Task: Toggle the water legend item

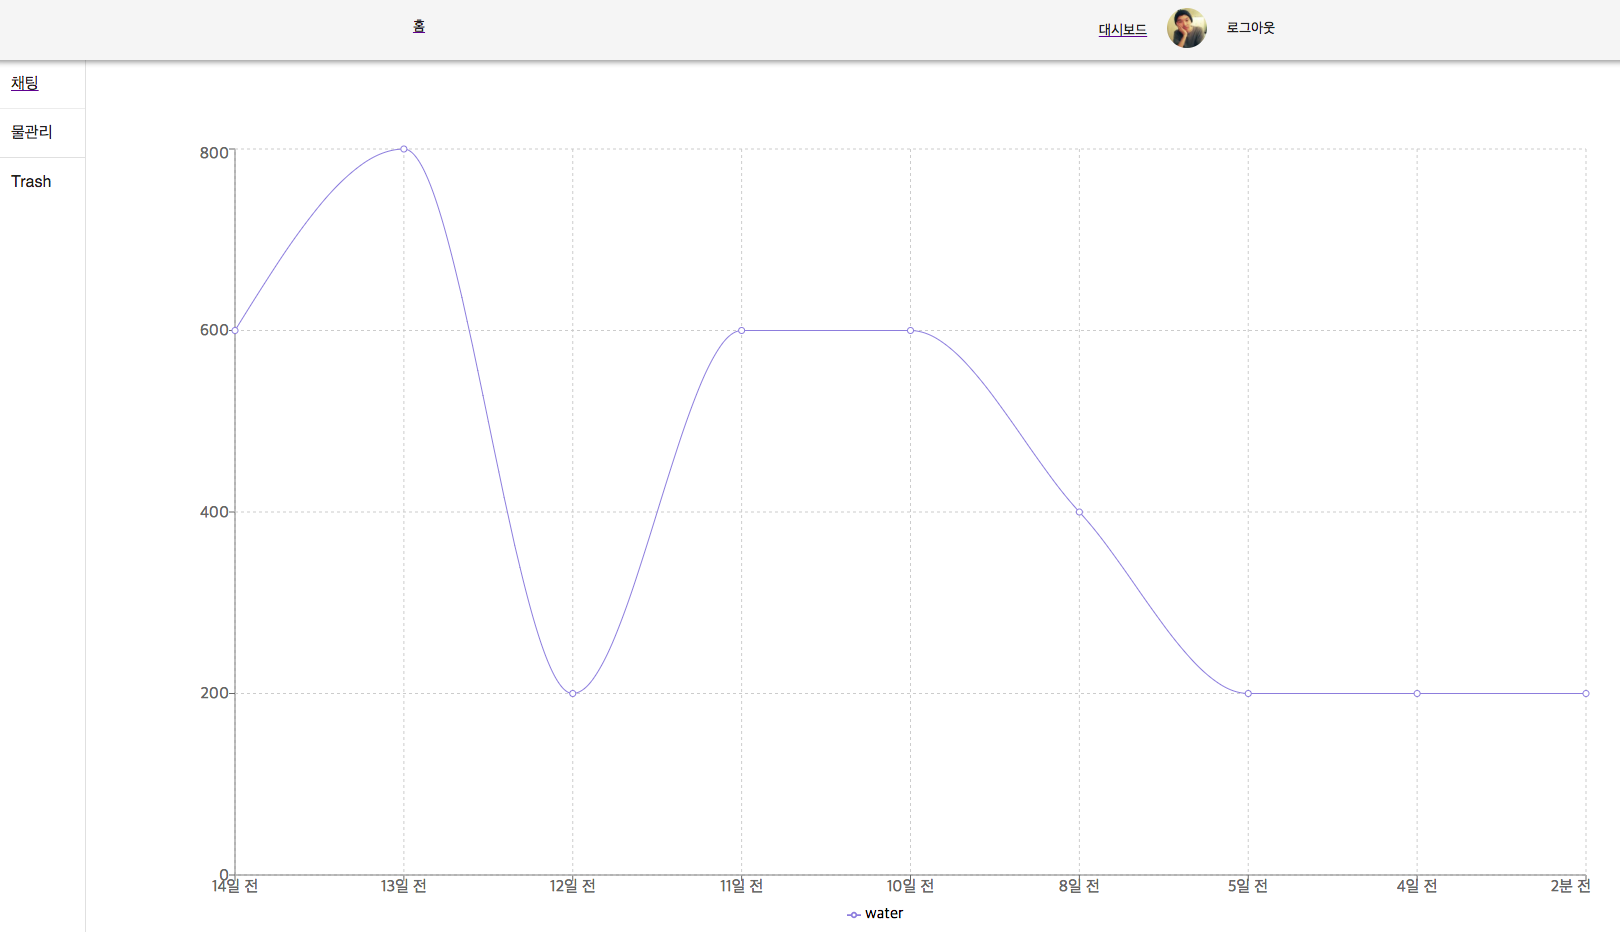Action: pyautogui.click(x=875, y=914)
